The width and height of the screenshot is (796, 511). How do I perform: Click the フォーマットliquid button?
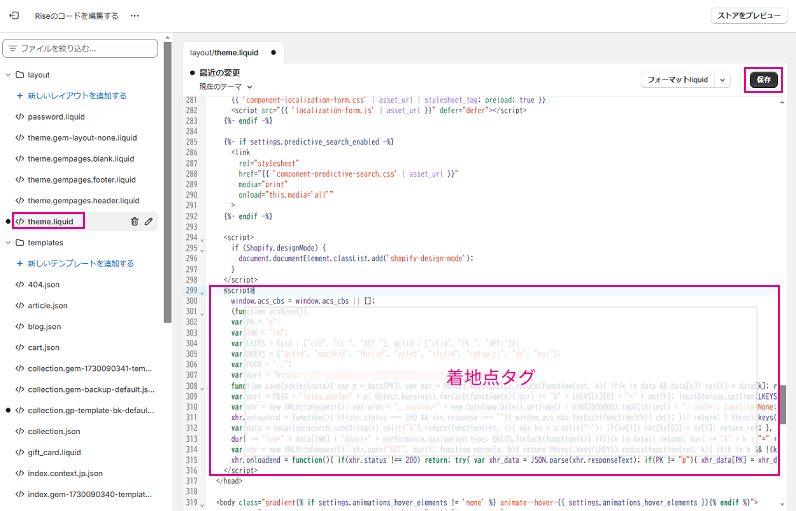(x=678, y=80)
